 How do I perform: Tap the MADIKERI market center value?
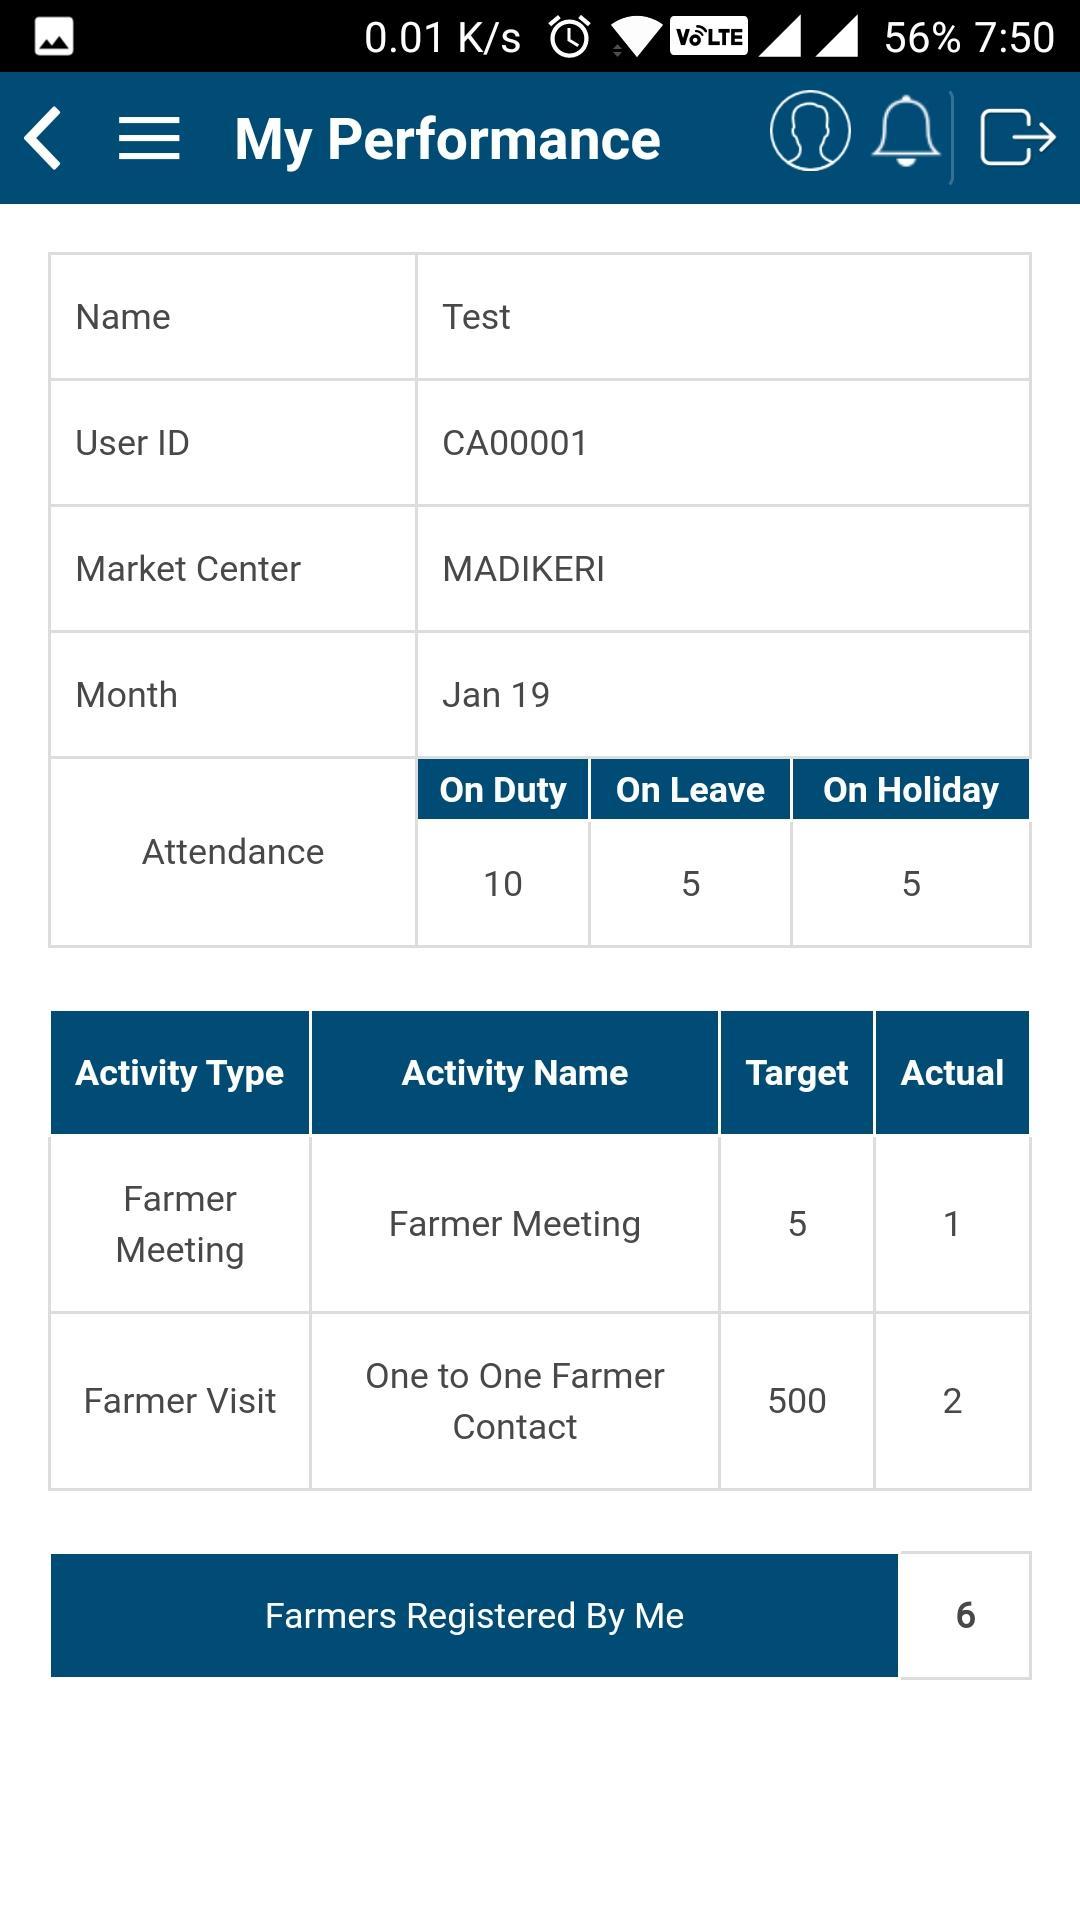tap(523, 569)
